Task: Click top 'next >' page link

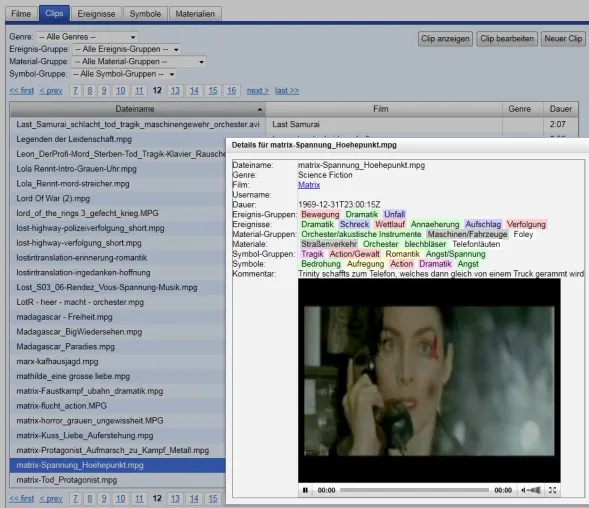Action: click(x=258, y=91)
